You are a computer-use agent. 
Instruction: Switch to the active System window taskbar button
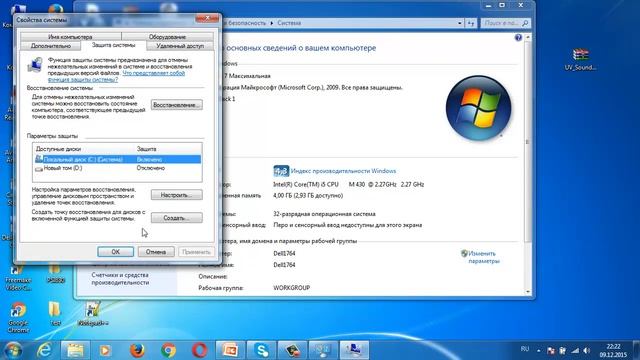tap(354, 350)
